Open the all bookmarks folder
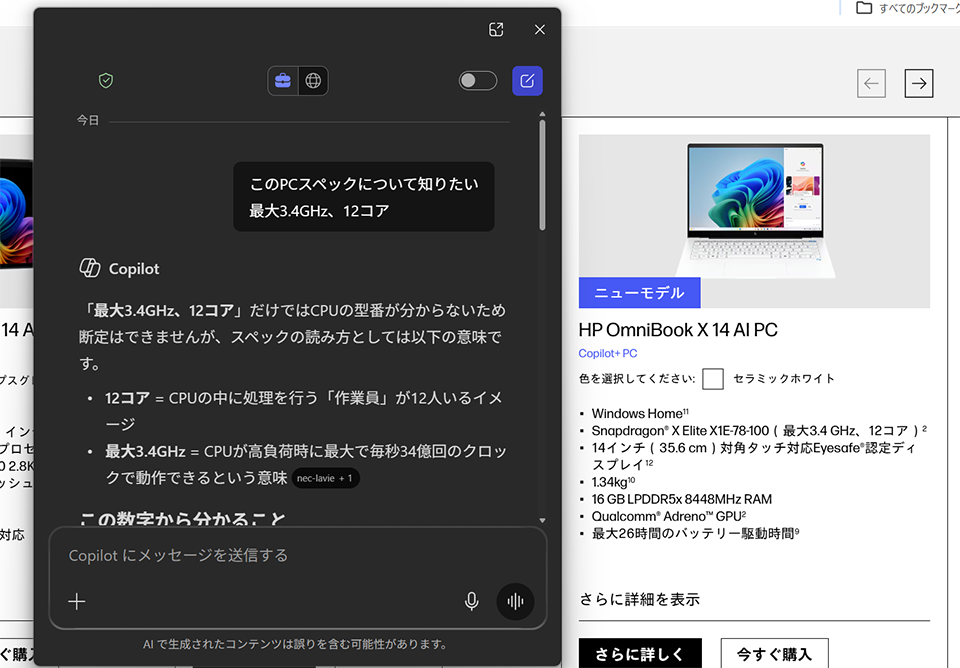Screen dimensions: 960x668 click(907, 8)
